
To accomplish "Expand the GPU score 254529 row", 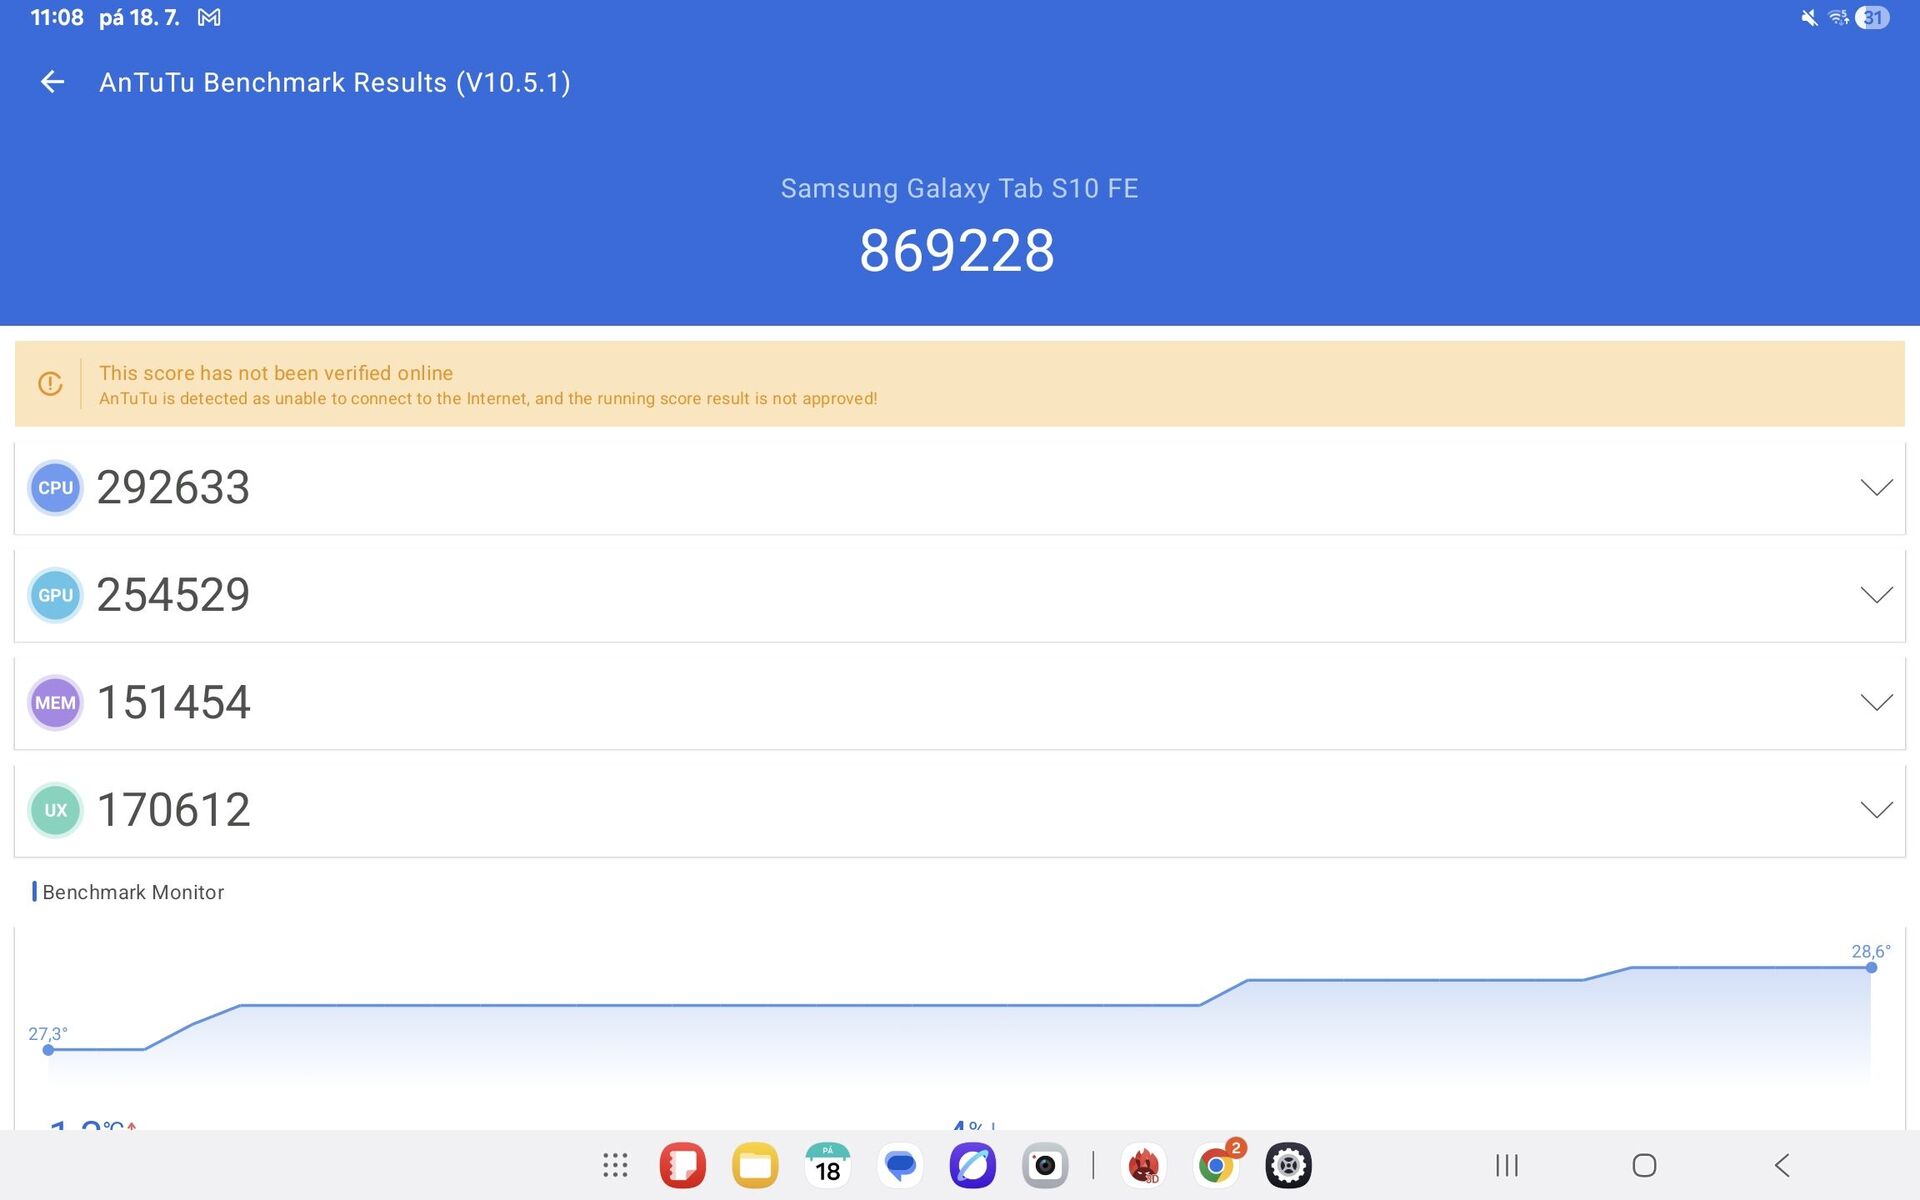I will [x=1876, y=595].
